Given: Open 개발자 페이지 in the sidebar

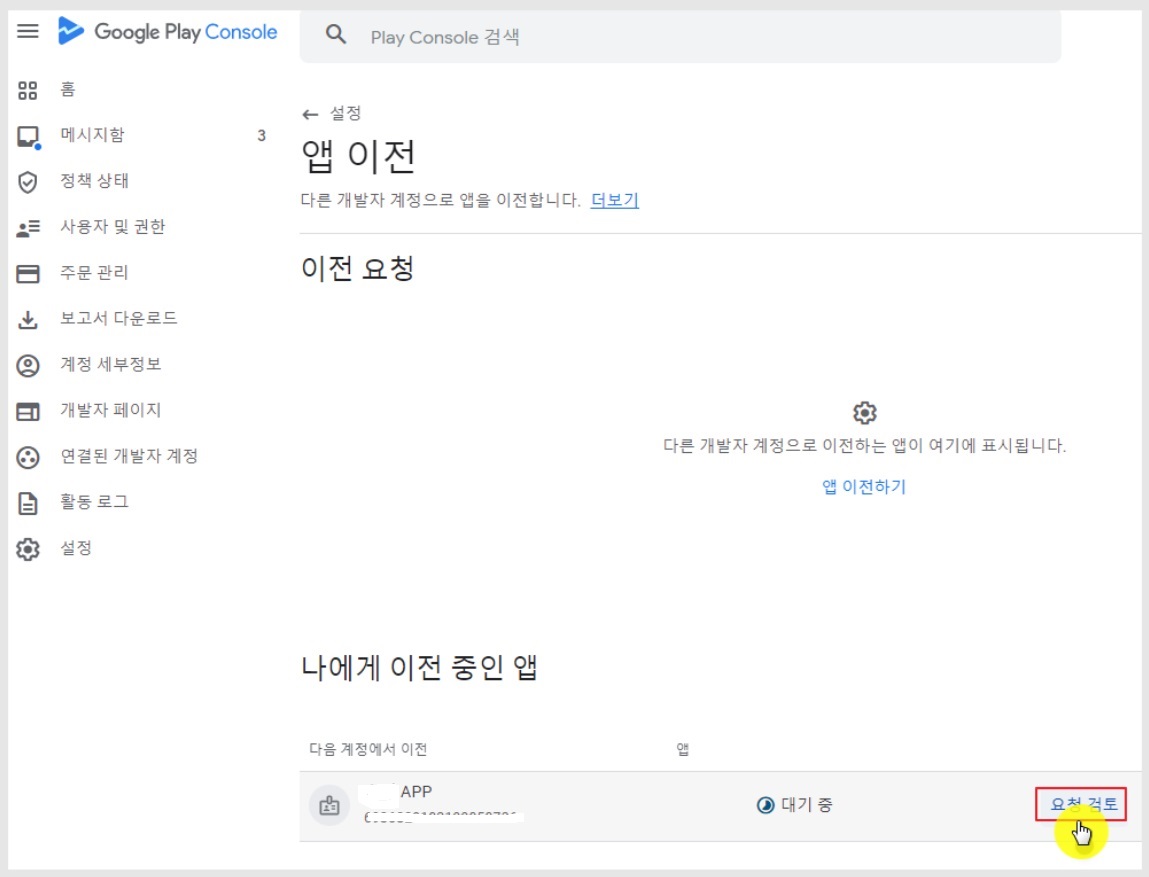Looking at the screenshot, I should (x=111, y=410).
